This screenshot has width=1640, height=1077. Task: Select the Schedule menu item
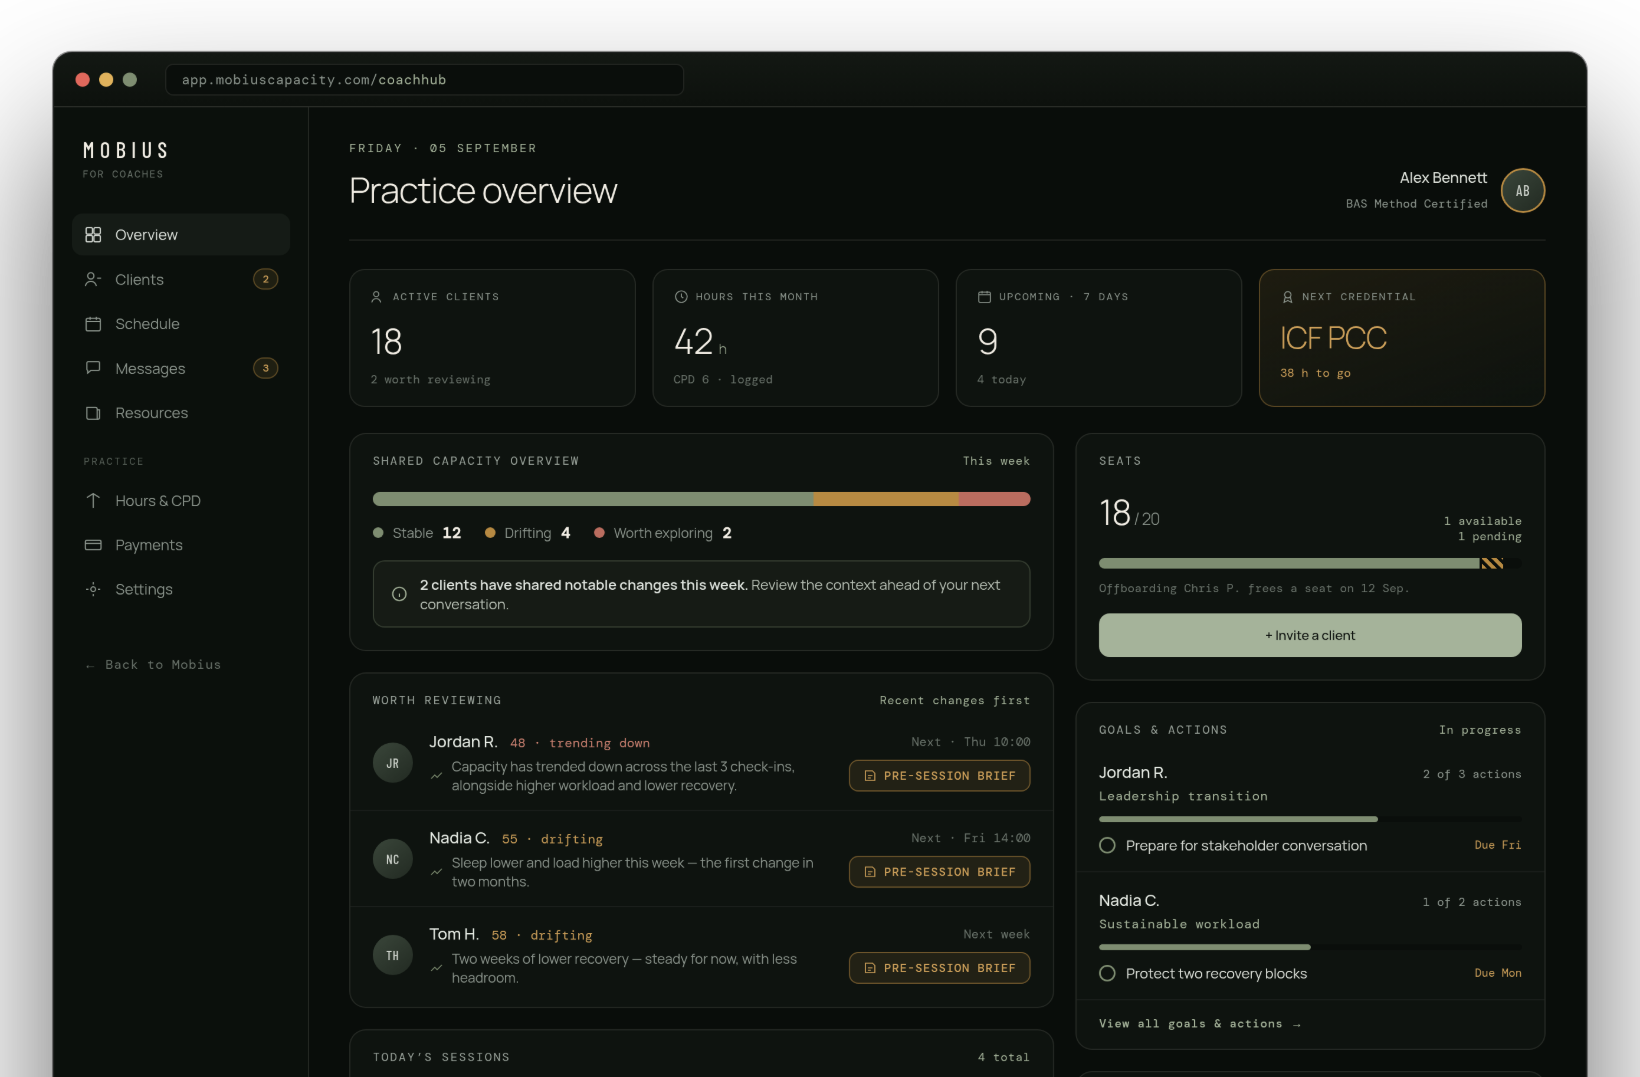click(181, 324)
